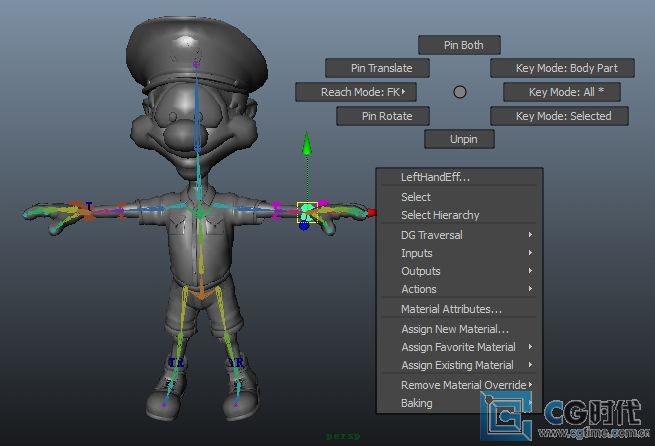Select the character's left foot joint

pyautogui.click(x=236, y=404)
